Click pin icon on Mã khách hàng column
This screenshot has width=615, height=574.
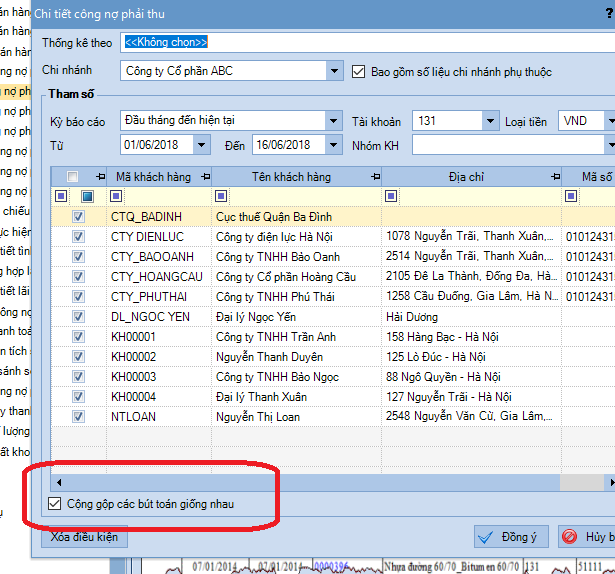pos(201,177)
